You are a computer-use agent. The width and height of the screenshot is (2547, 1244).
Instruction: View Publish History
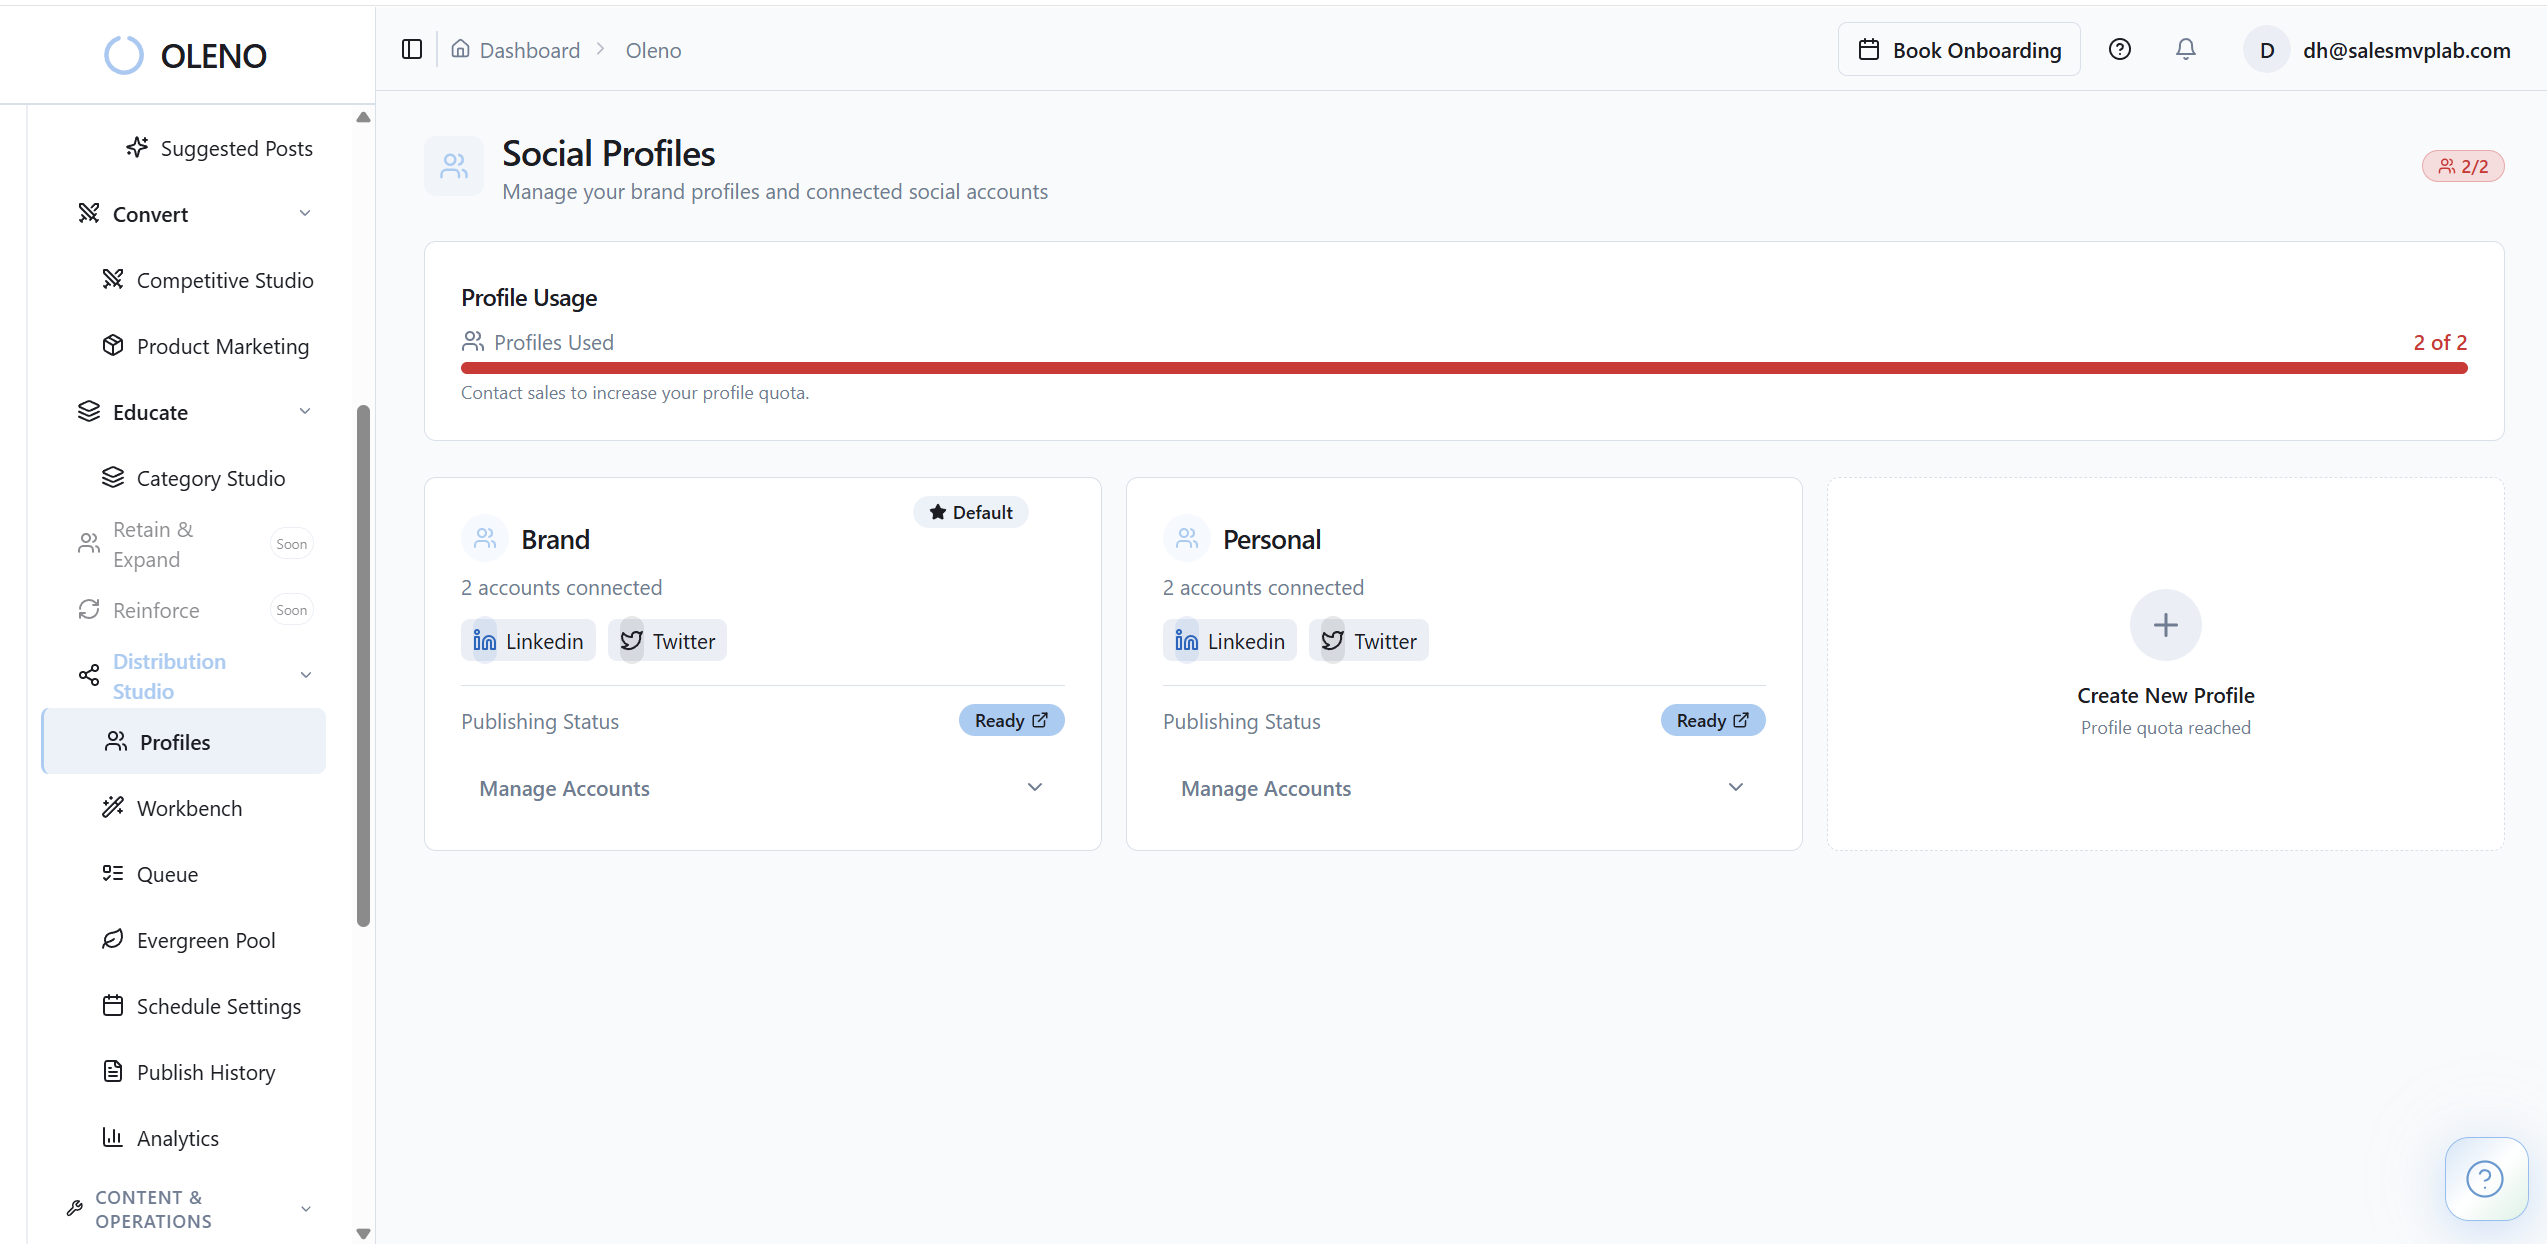(x=205, y=1072)
